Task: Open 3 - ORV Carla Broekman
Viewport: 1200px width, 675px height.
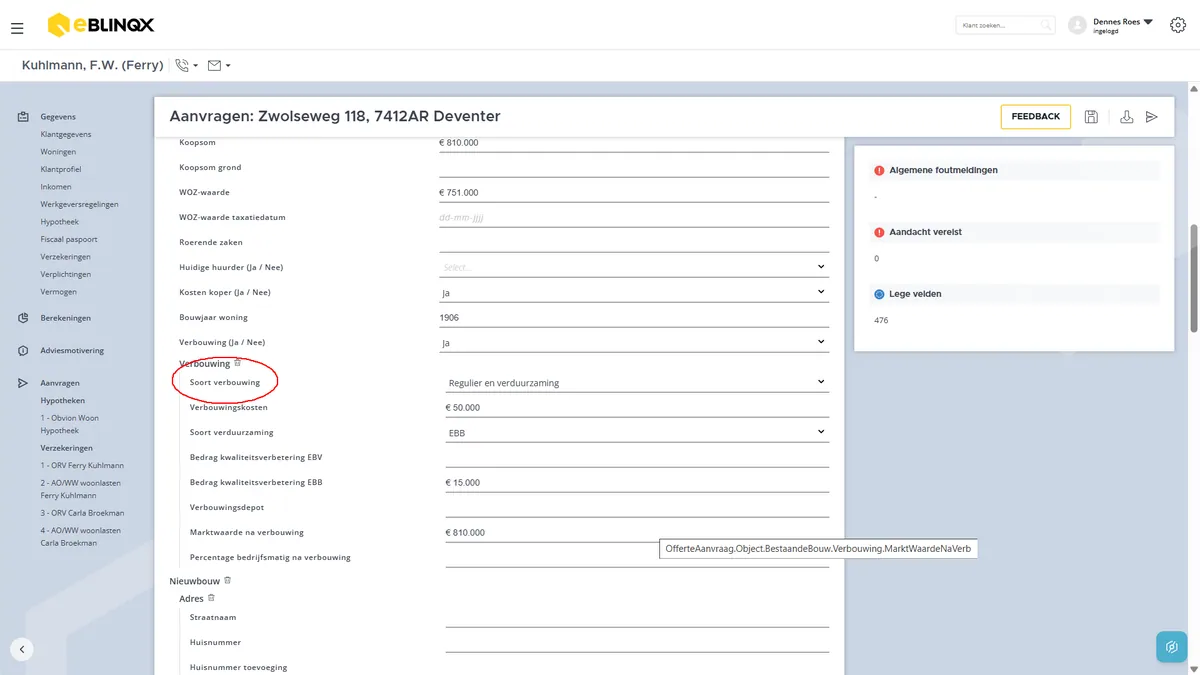Action: point(81,513)
